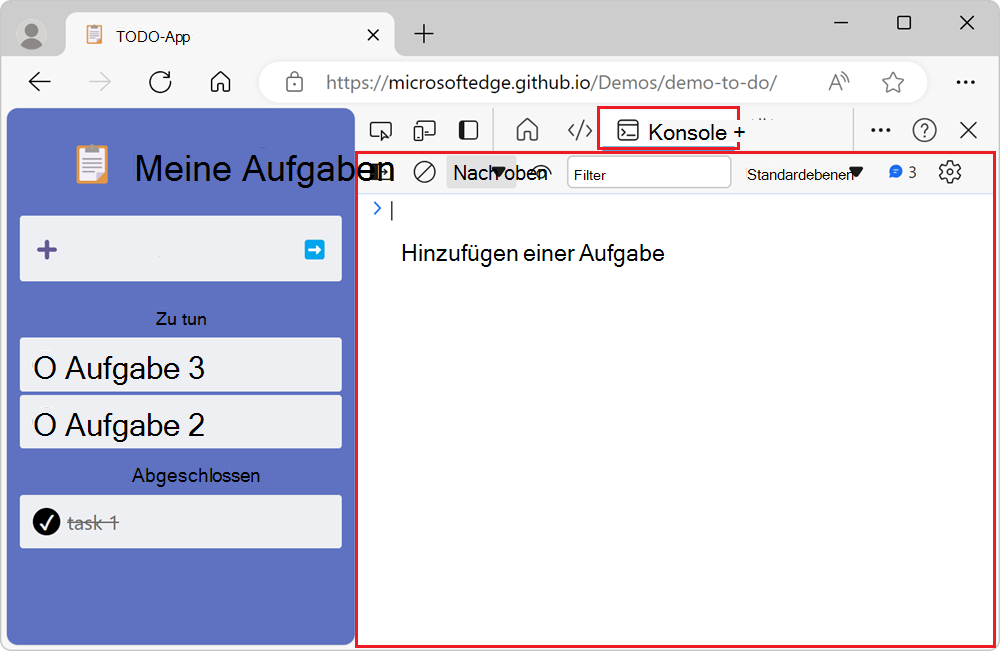Create a live expression with the eye icon
Screen dimensions: 1000x651
click(x=540, y=172)
